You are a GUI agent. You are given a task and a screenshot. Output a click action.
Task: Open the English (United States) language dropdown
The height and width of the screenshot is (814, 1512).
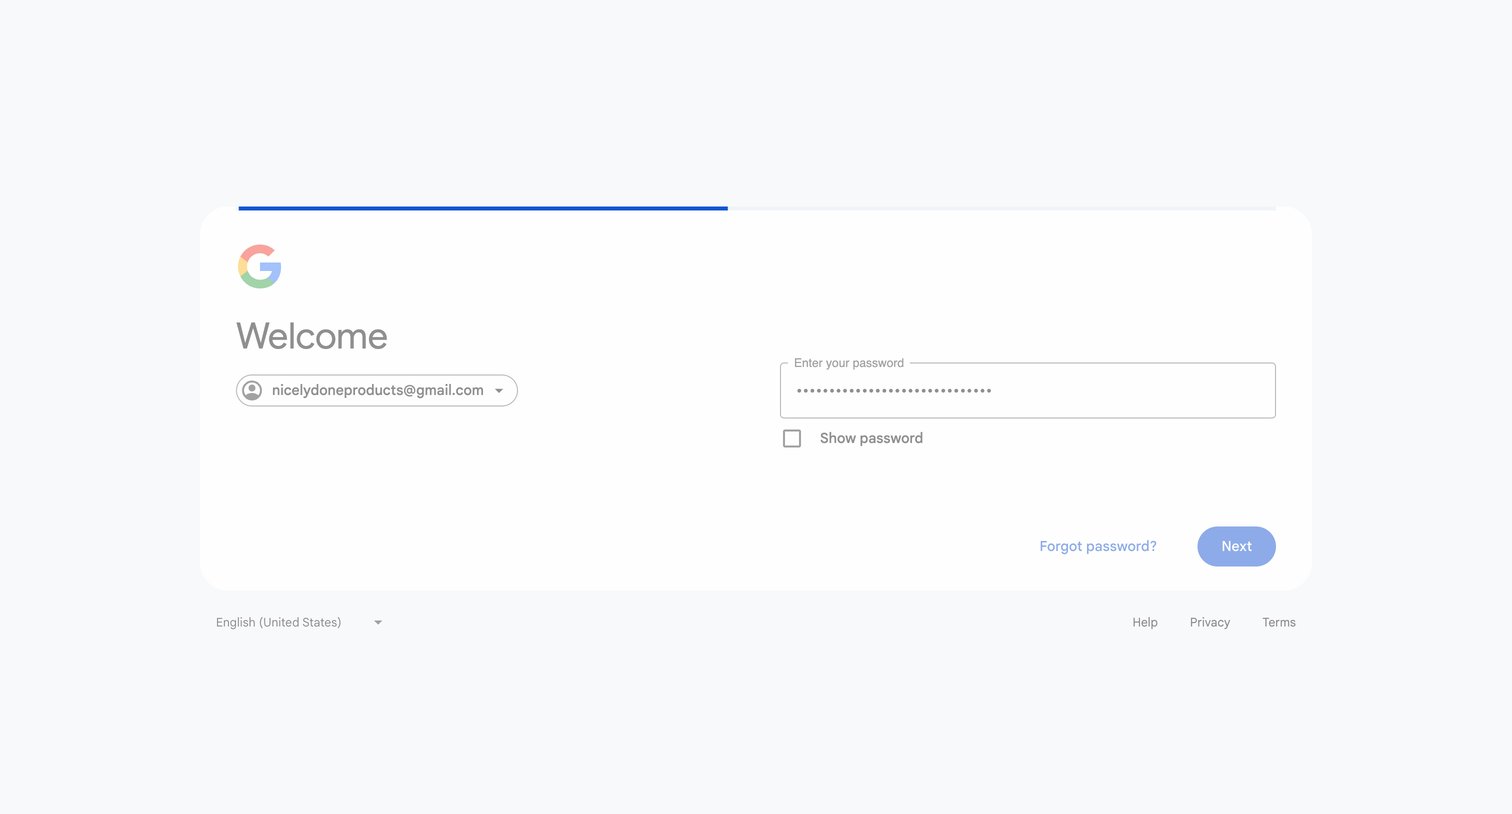(299, 622)
